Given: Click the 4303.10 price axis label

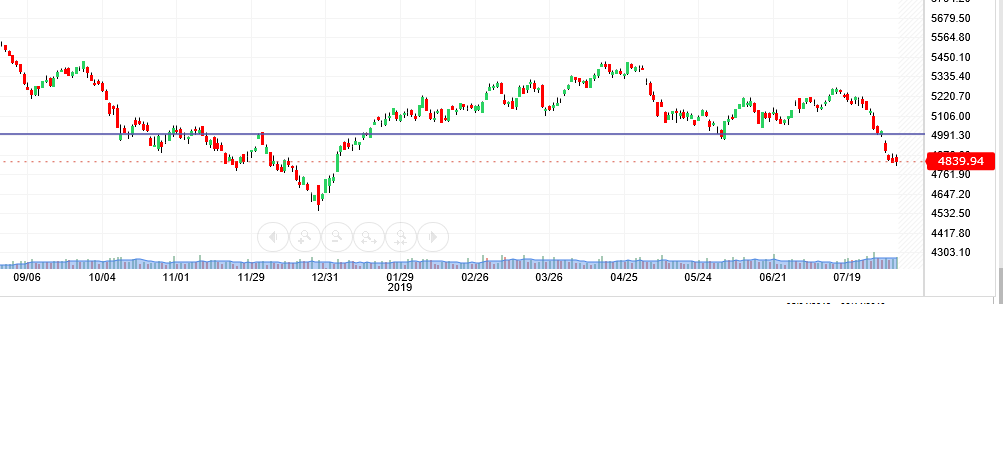Looking at the screenshot, I should point(951,252).
